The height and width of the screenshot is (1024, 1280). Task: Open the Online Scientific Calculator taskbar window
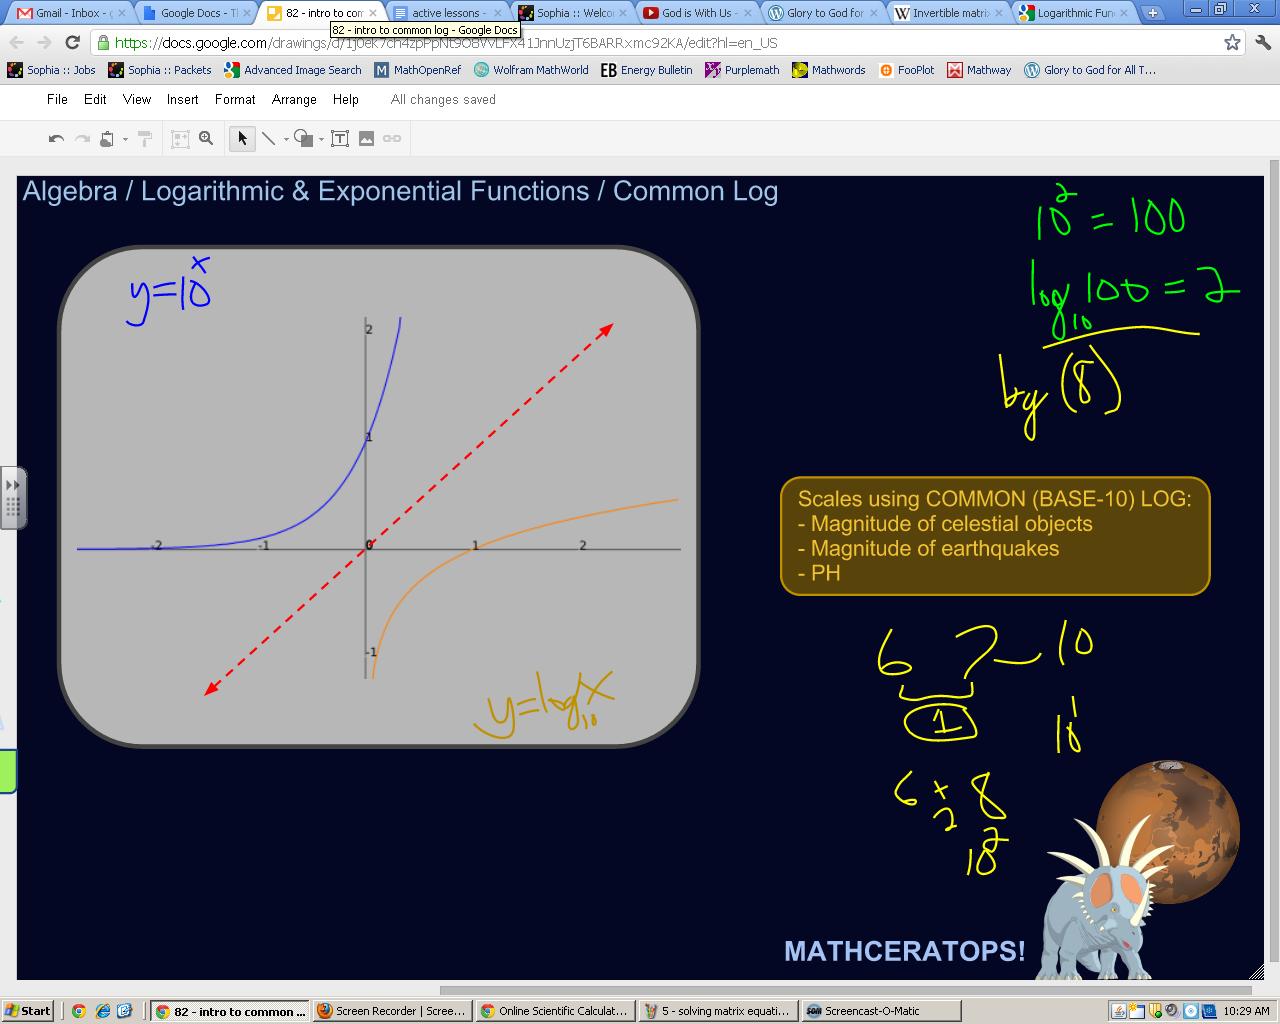(x=555, y=1011)
